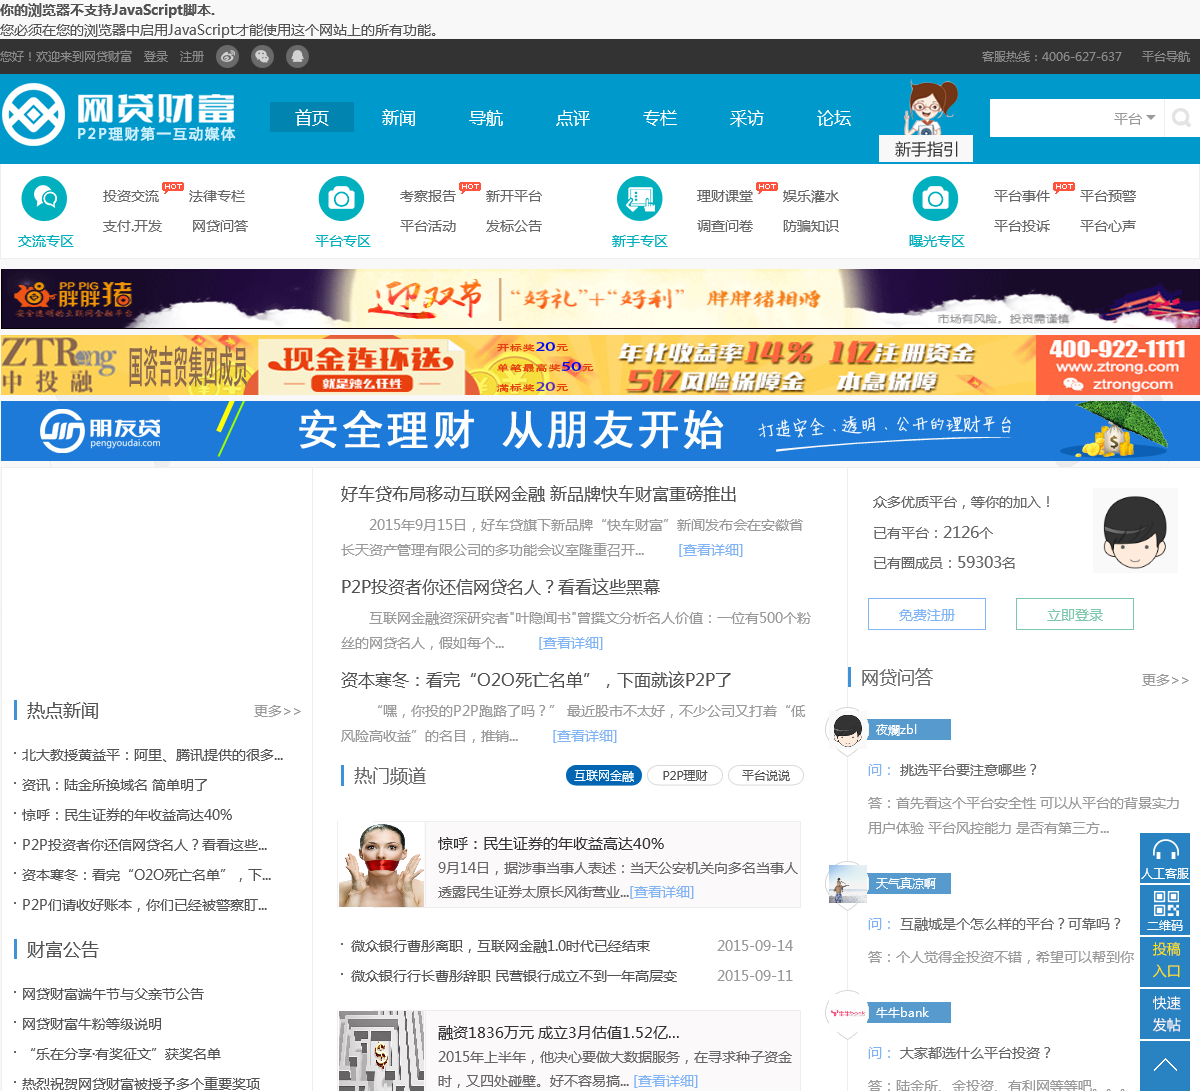This screenshot has width=1200, height=1091.
Task: Click the 二维码 QR code icon
Action: [x=1165, y=910]
